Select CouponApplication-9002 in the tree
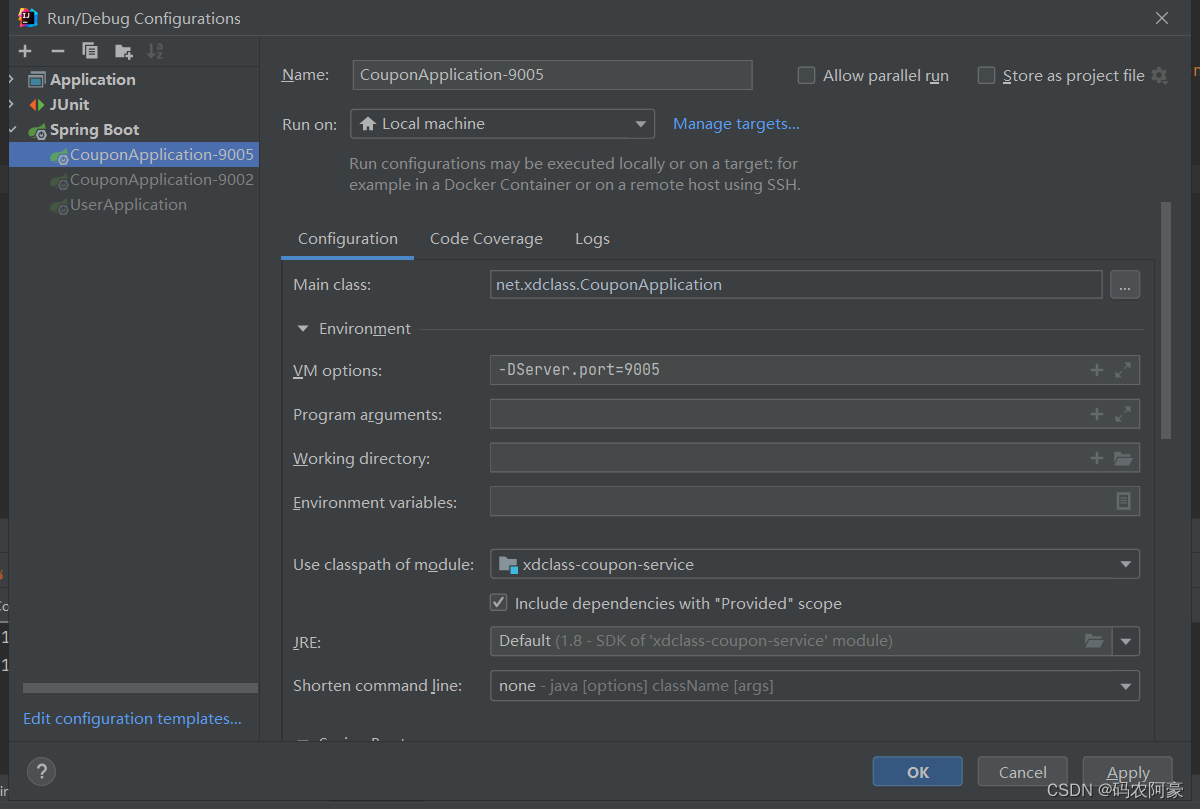Screen dimensions: 1200x809 [161, 180]
